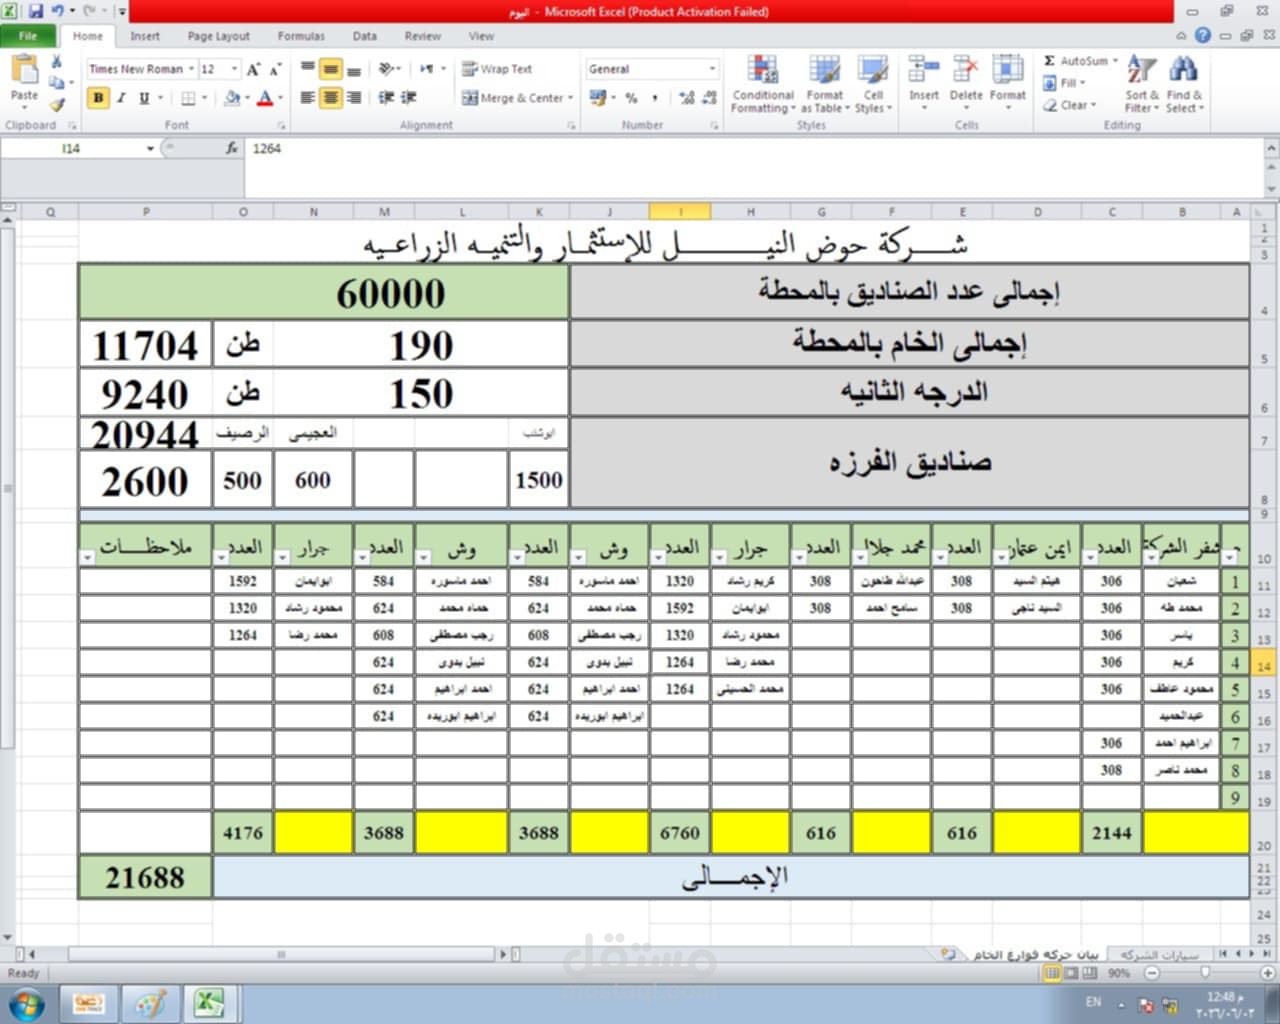Click Decrease Indent icon
This screenshot has height=1024, width=1280.
386,98
